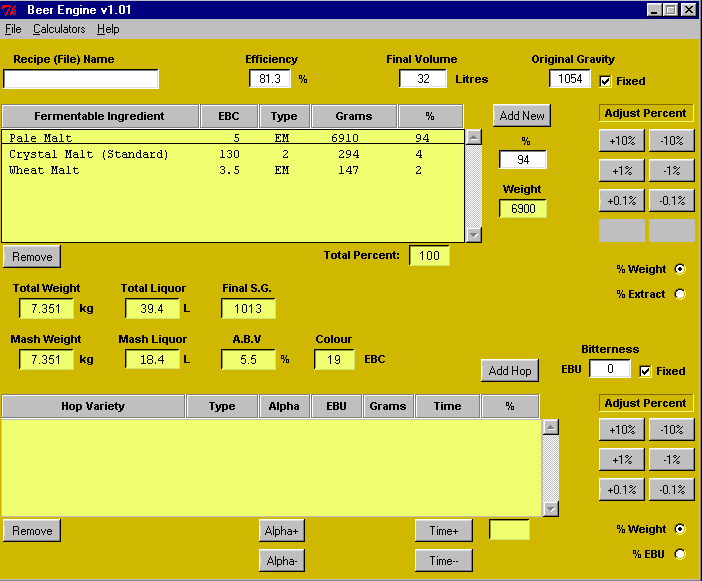This screenshot has height=581, width=702.
Task: Click the hops Alpha column header
Action: (284, 406)
